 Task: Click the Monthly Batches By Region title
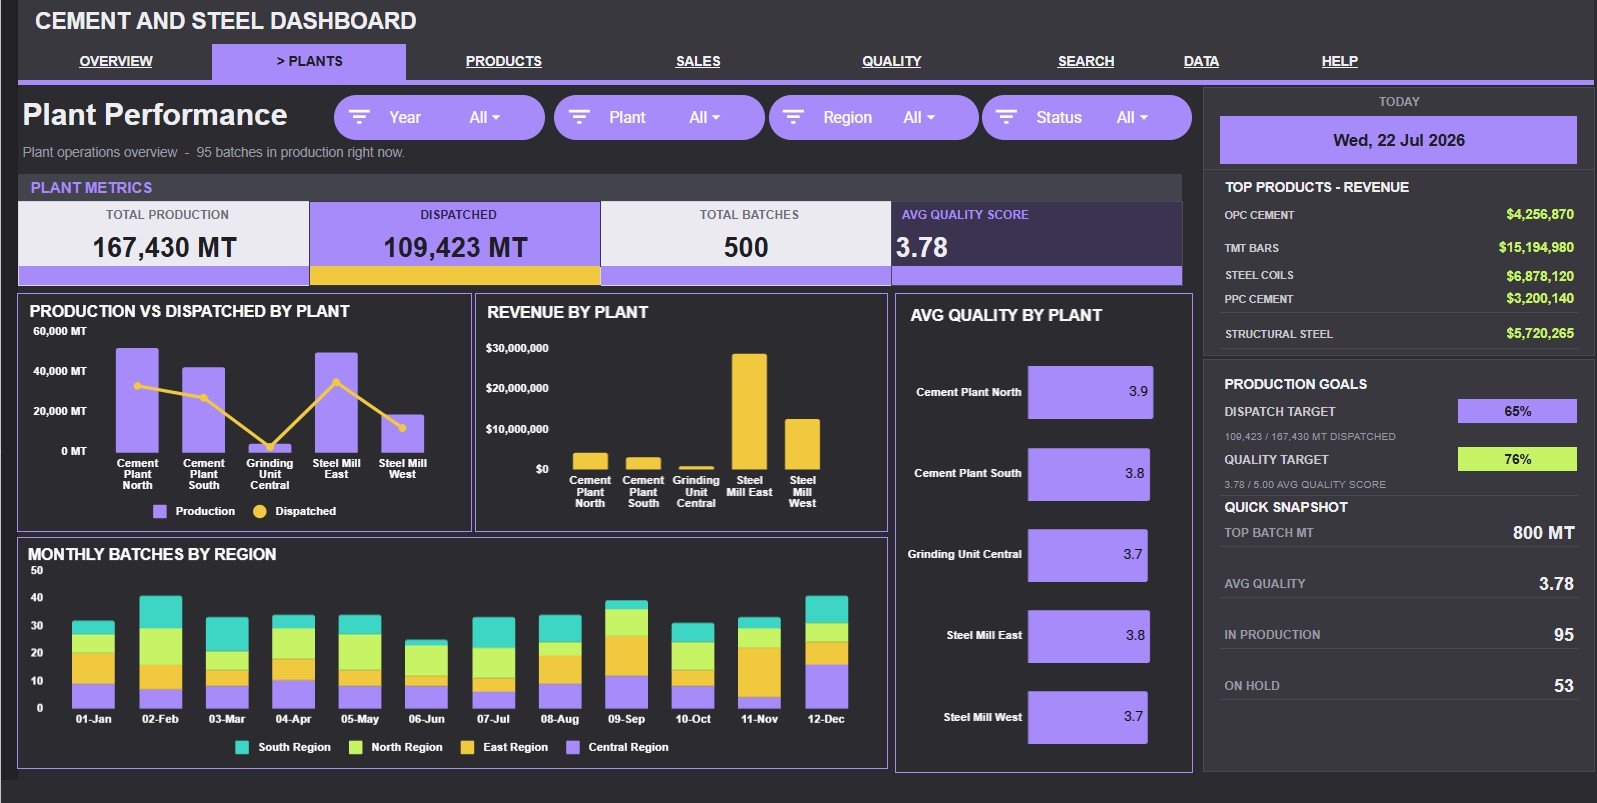[x=152, y=554]
